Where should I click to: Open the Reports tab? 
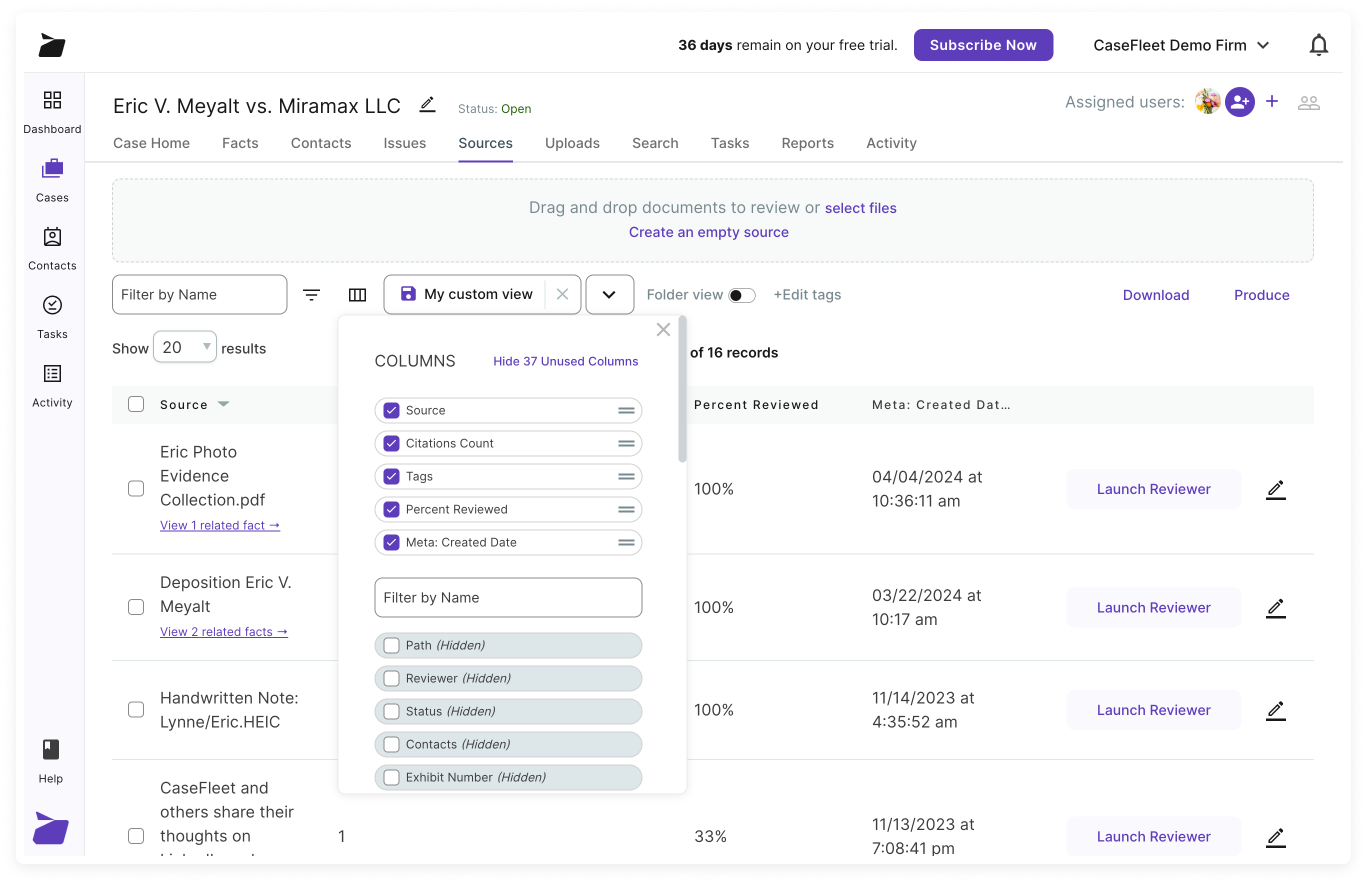click(x=807, y=143)
